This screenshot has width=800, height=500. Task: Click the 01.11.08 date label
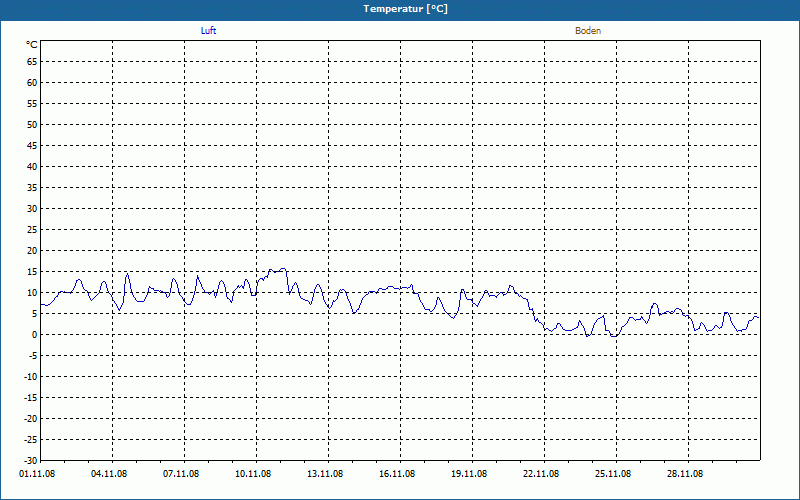pyautogui.click(x=37, y=474)
